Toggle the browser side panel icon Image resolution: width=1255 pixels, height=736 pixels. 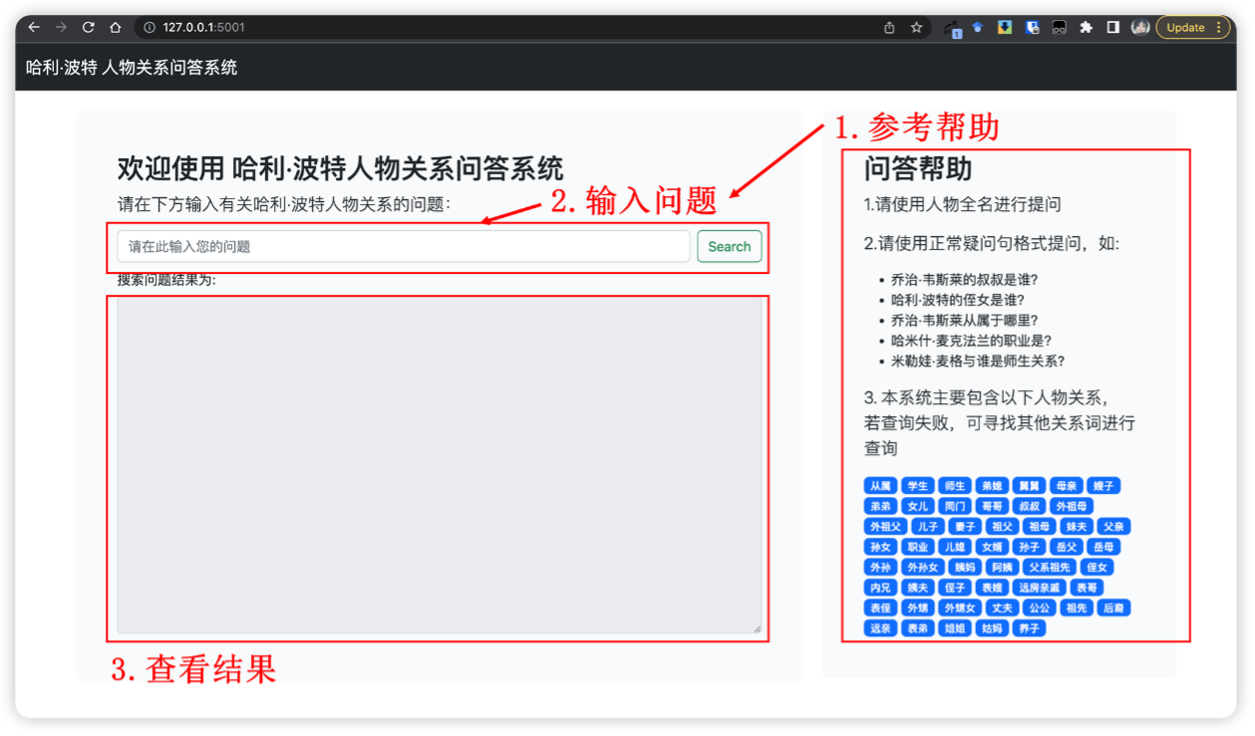[x=1113, y=28]
